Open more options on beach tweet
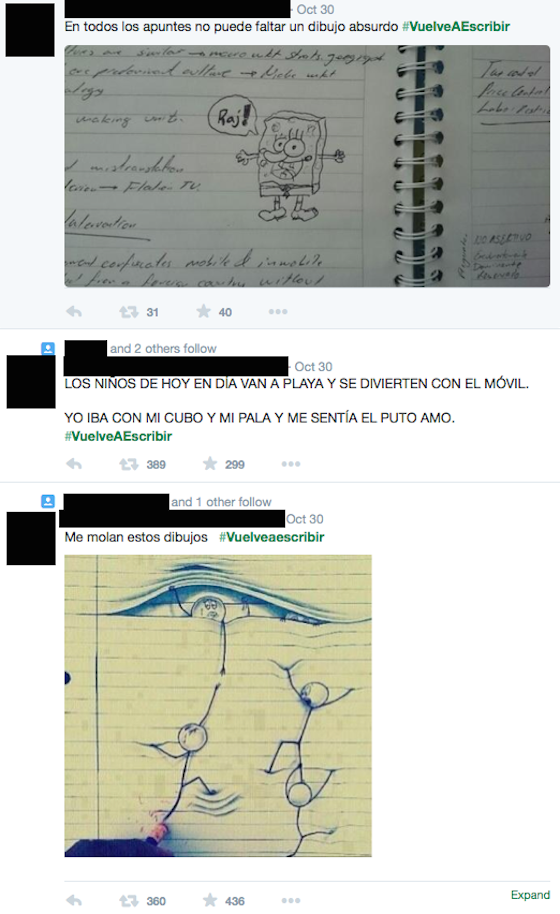This screenshot has width=560, height=914. (x=291, y=464)
